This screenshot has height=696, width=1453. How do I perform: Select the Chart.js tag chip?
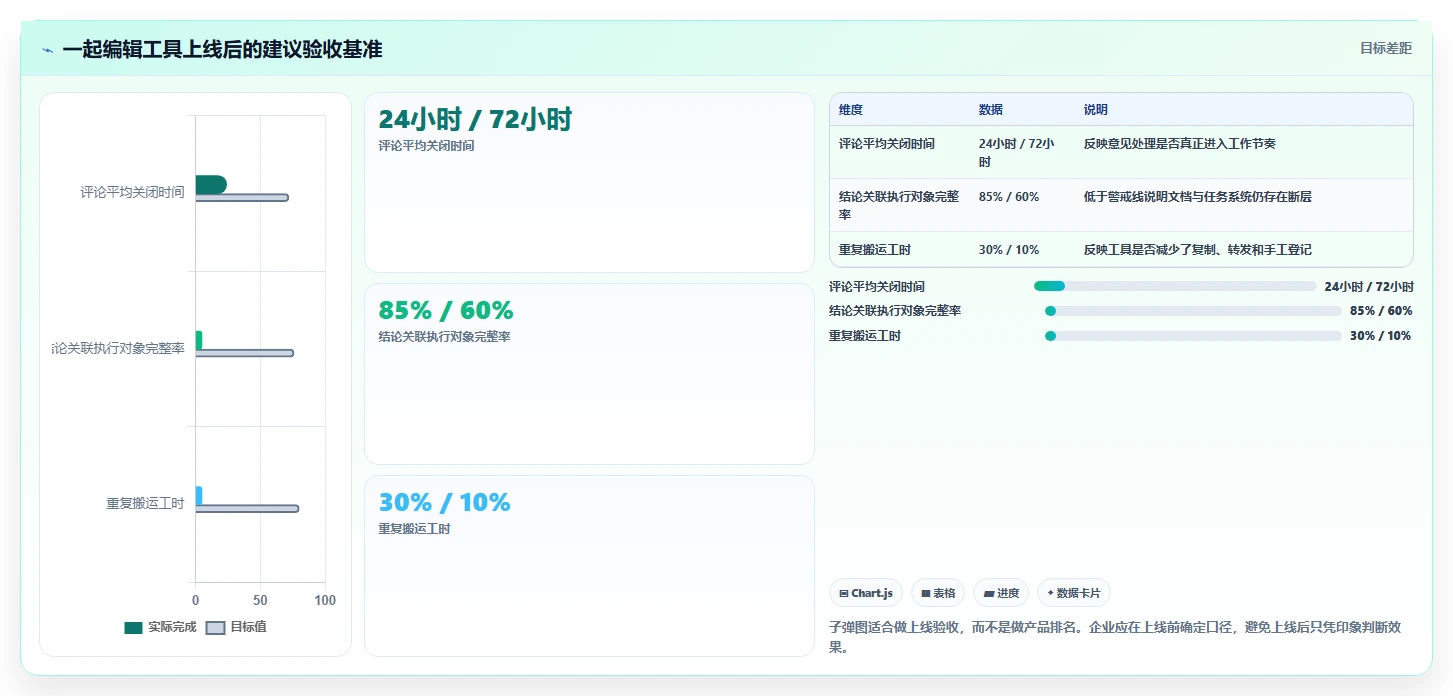coord(866,593)
